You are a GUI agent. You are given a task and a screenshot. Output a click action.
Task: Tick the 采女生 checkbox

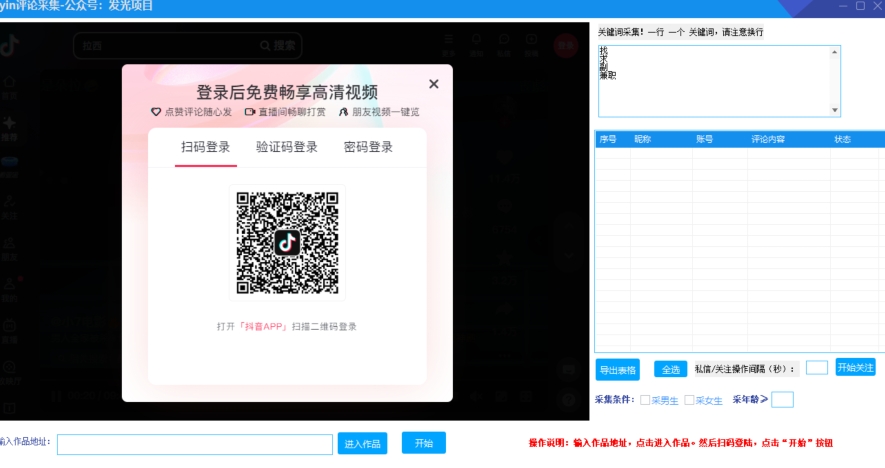[x=689, y=400]
